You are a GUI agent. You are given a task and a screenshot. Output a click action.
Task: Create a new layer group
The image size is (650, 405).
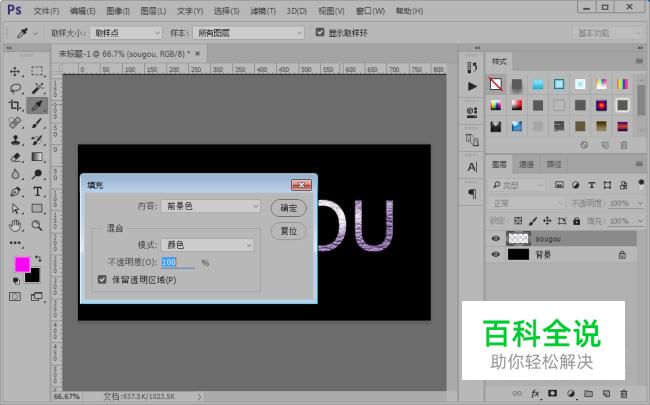[x=588, y=393]
